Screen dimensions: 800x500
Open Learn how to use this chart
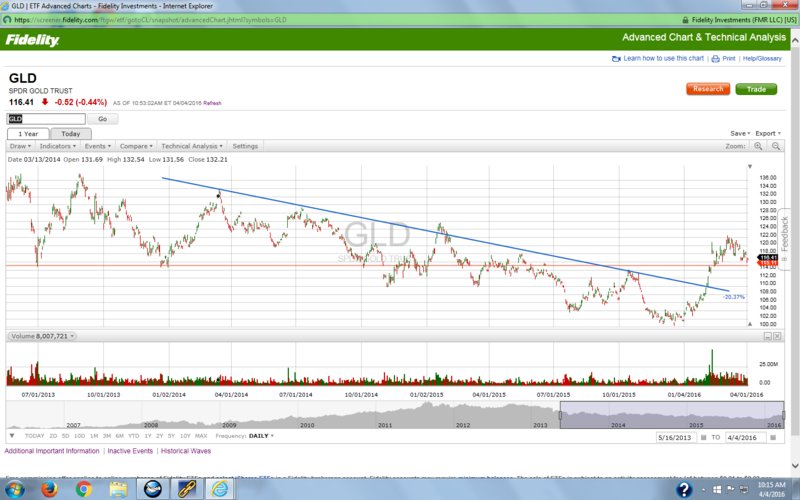pos(663,59)
